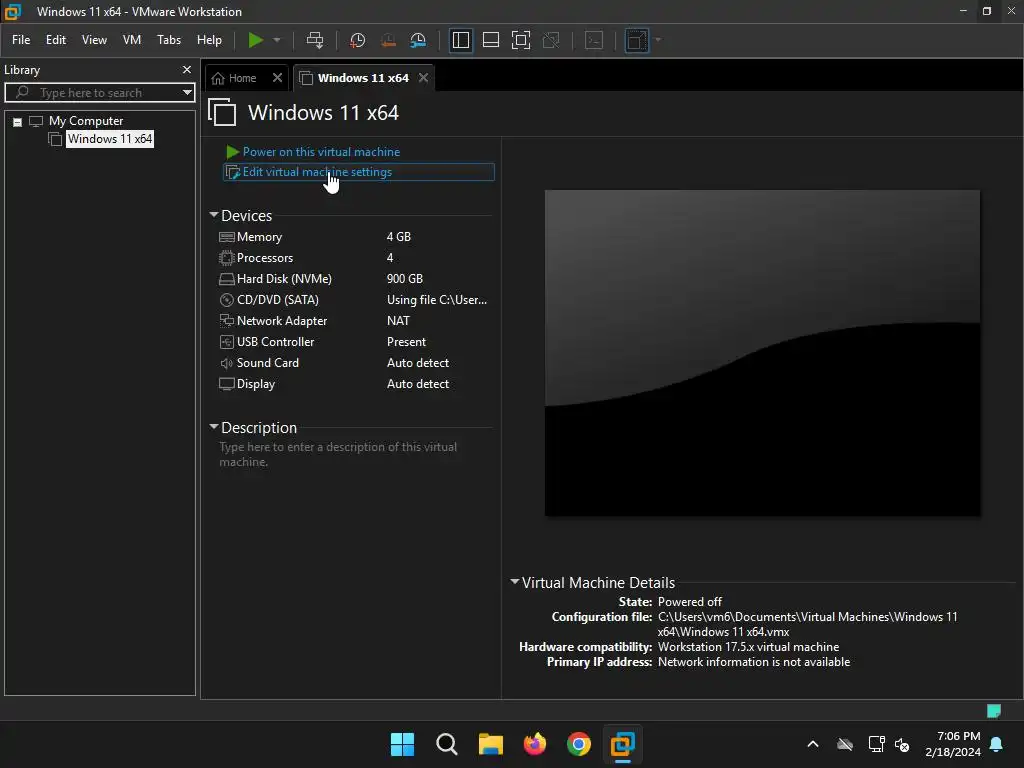Click the Unity mode toolbar icon

551,40
